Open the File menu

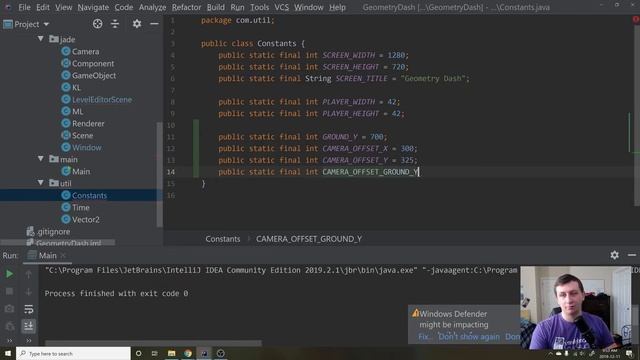(x=24, y=7)
